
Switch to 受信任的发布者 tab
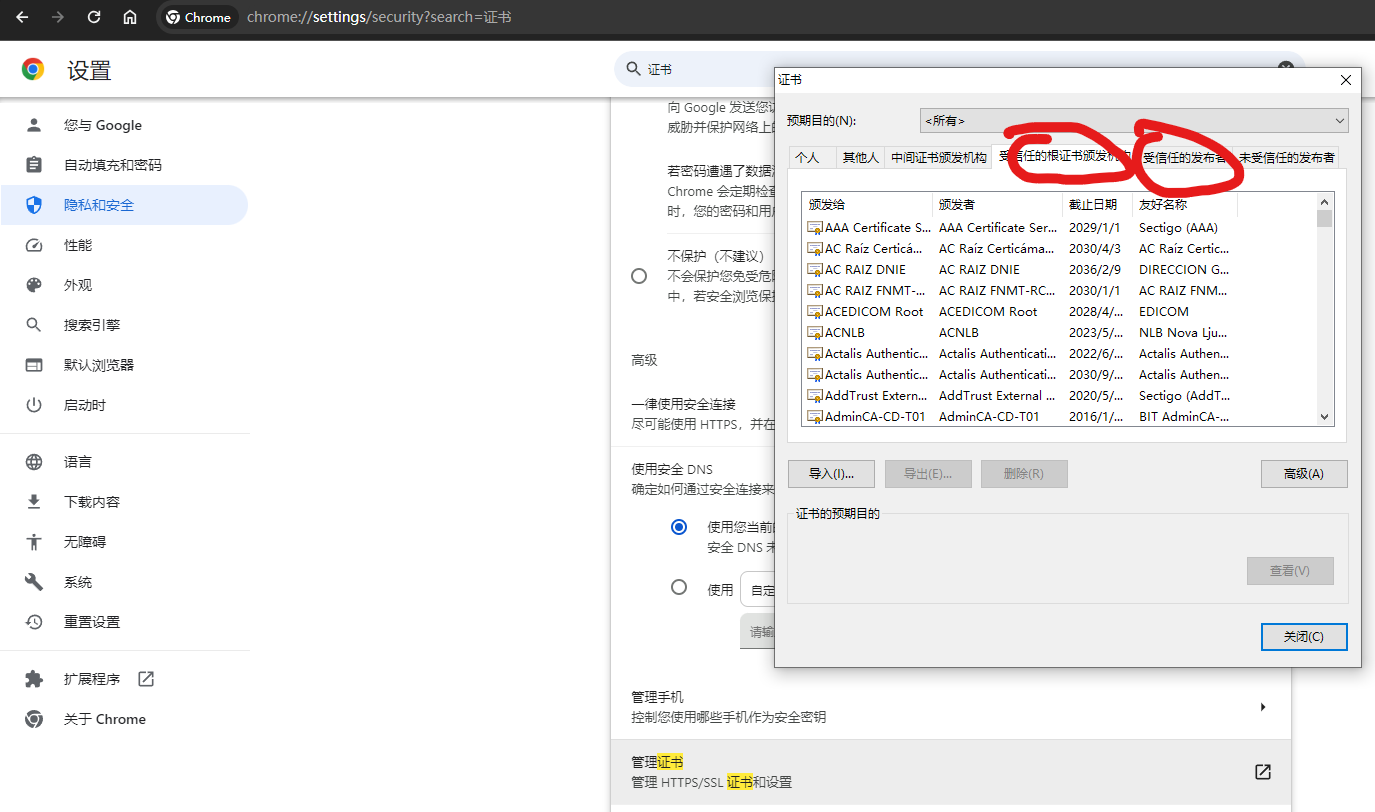[x=1185, y=157]
